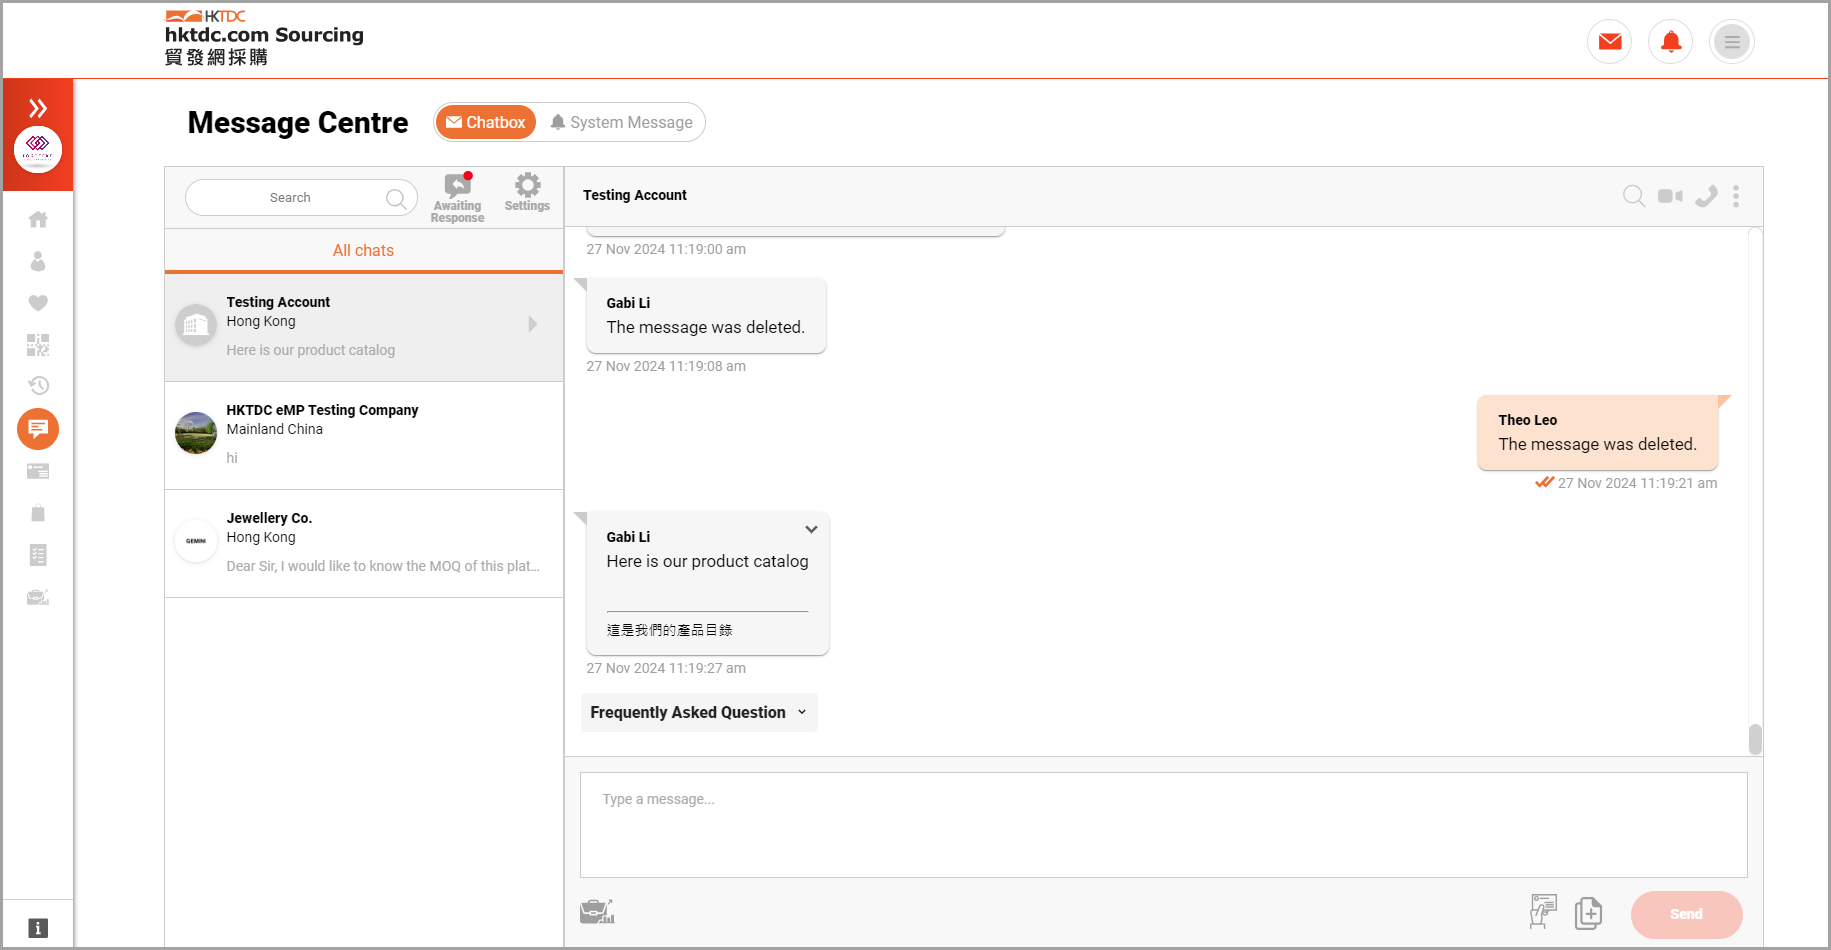Click the Type a message text area
The width and height of the screenshot is (1831, 950).
point(1163,825)
